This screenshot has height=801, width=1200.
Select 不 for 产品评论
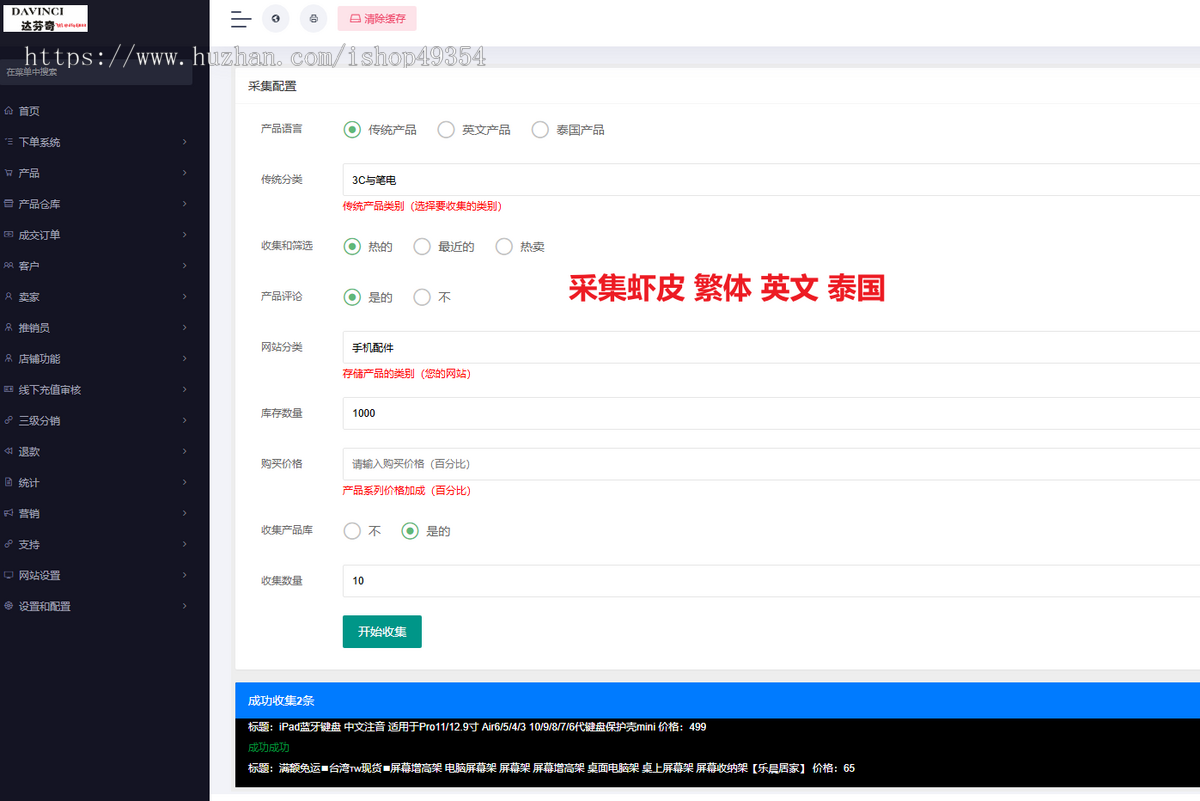pyautogui.click(x=421, y=297)
